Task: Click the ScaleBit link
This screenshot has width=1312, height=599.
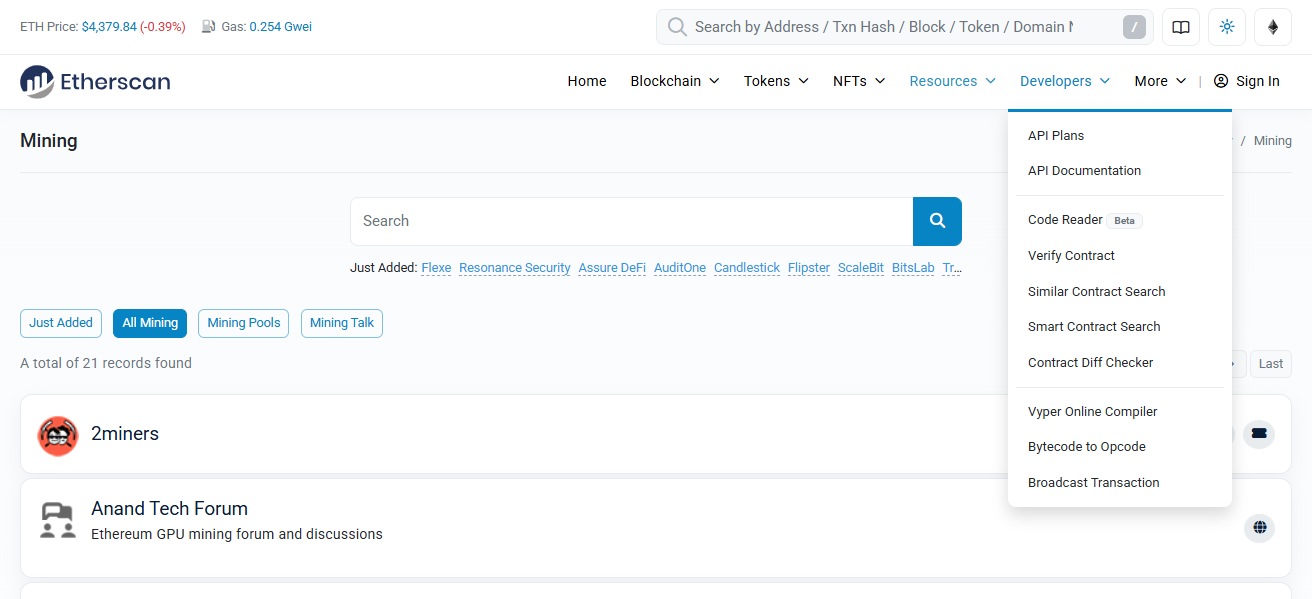Action: coord(861,268)
